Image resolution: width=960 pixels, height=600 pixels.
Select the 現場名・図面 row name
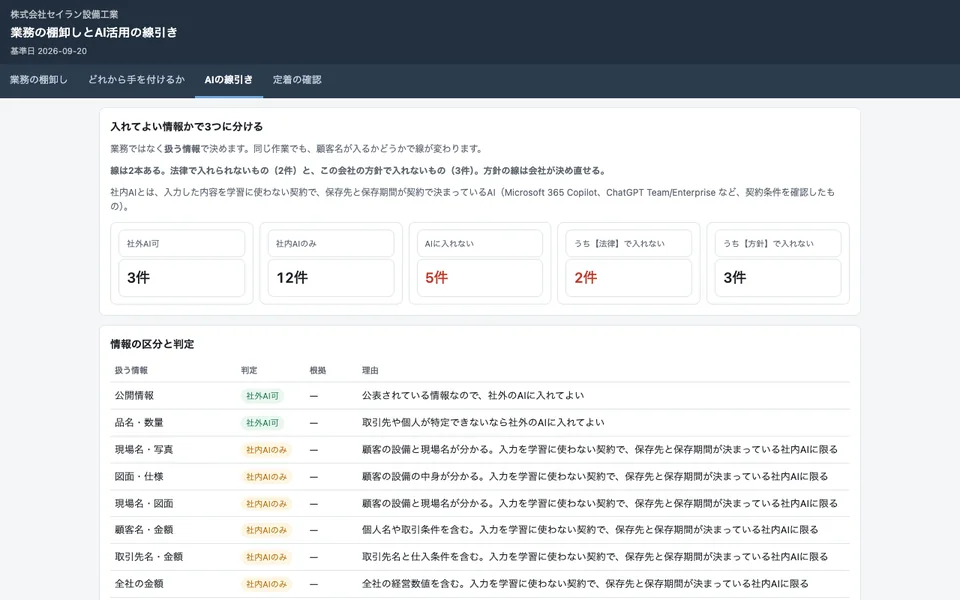click(x=144, y=503)
